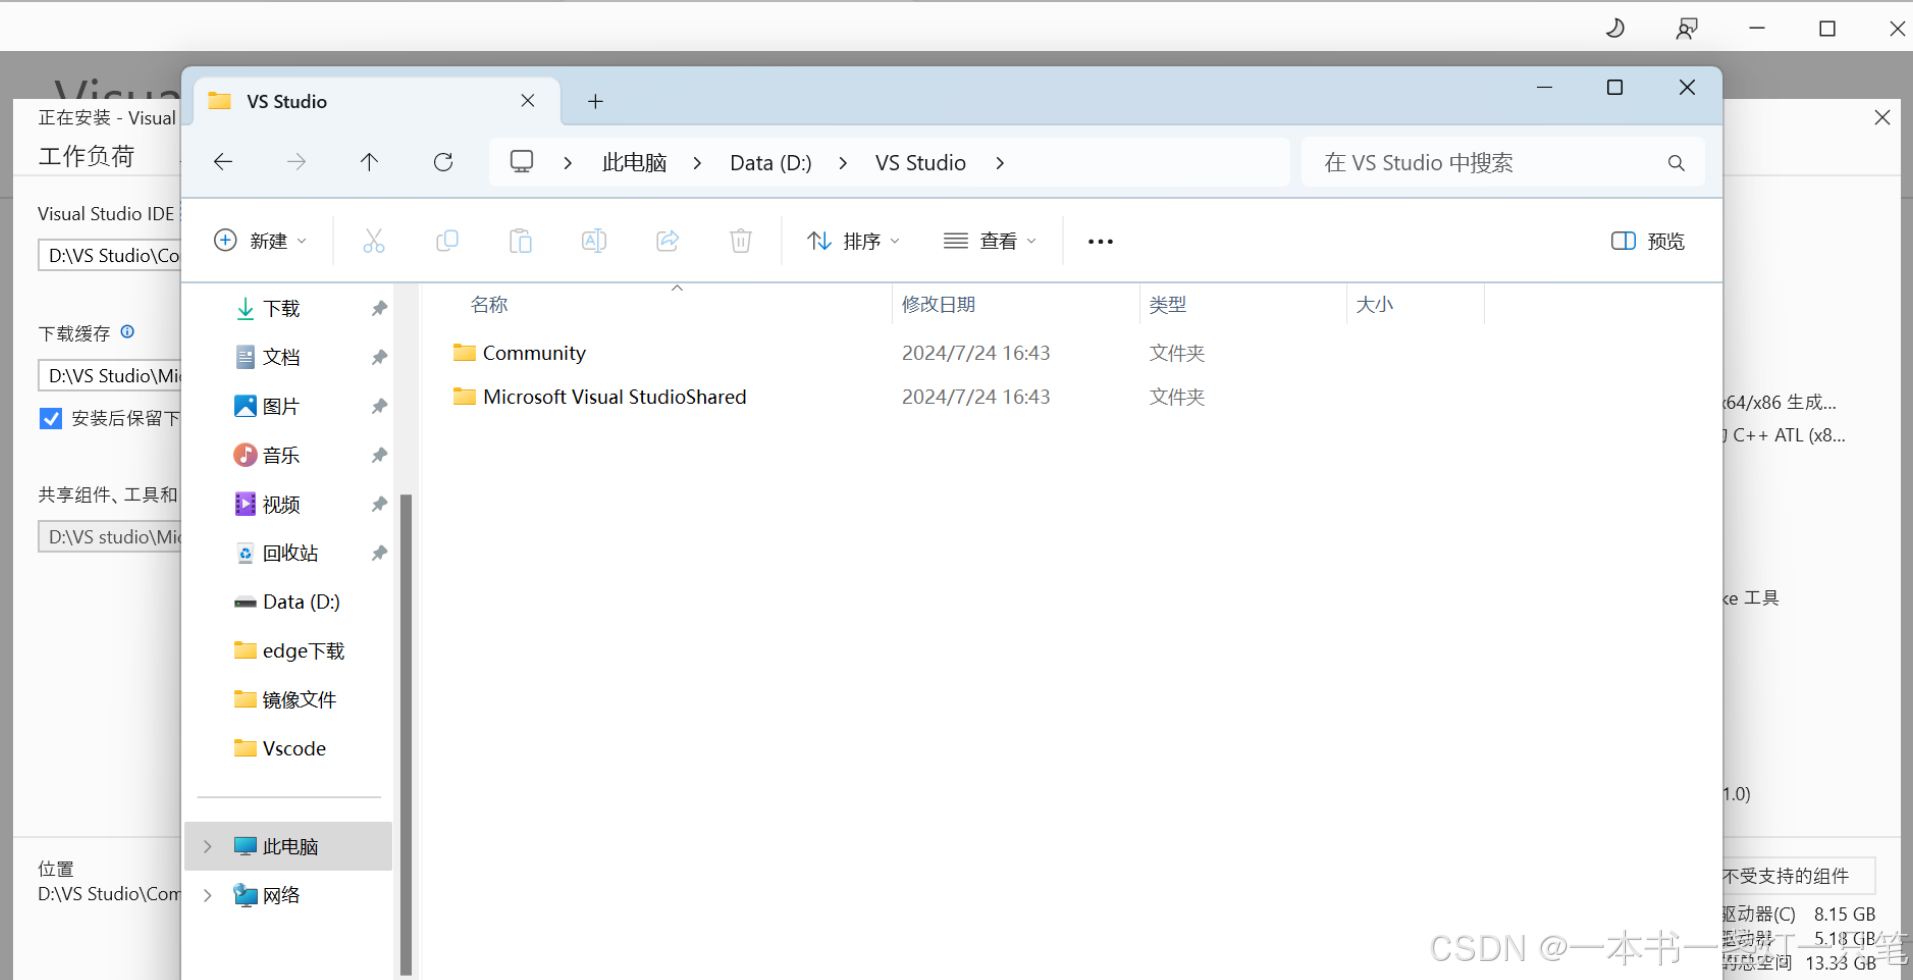Expand chevron after VS Studio breadcrumb
This screenshot has height=980, width=1913.
1000,163
